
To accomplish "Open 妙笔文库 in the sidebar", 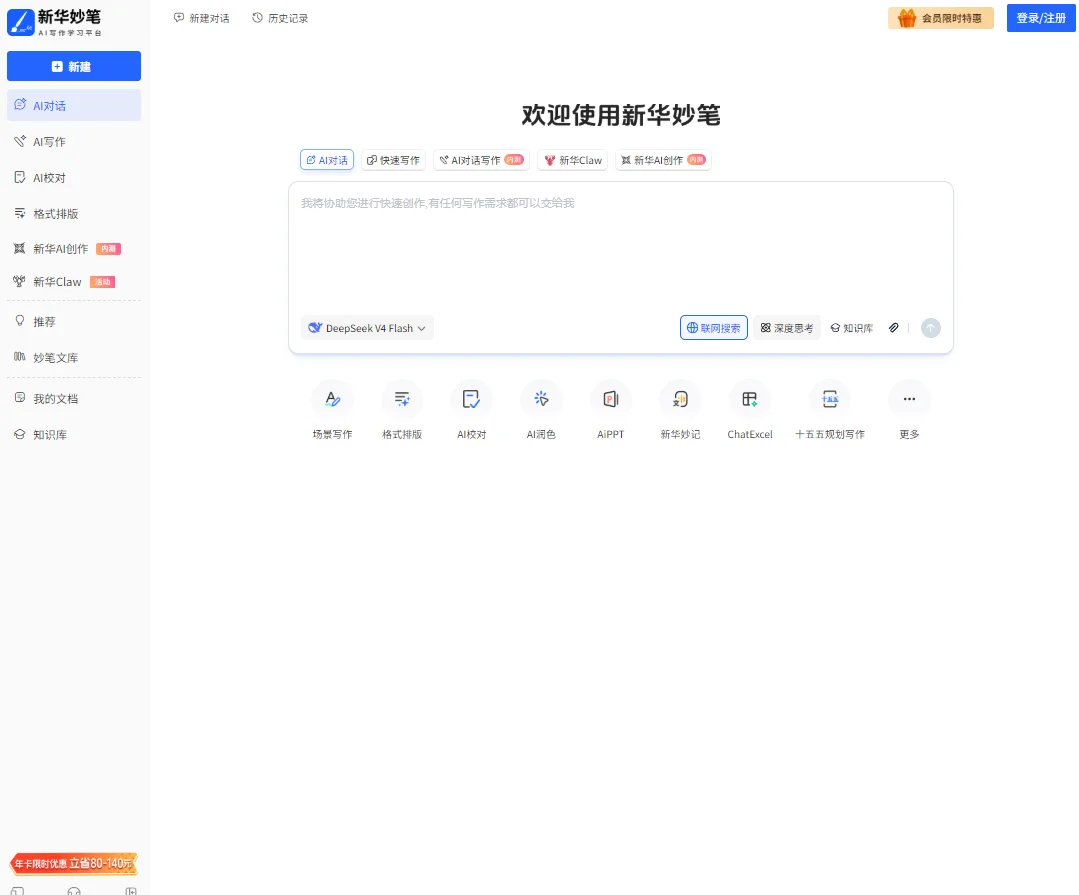I will pos(74,357).
